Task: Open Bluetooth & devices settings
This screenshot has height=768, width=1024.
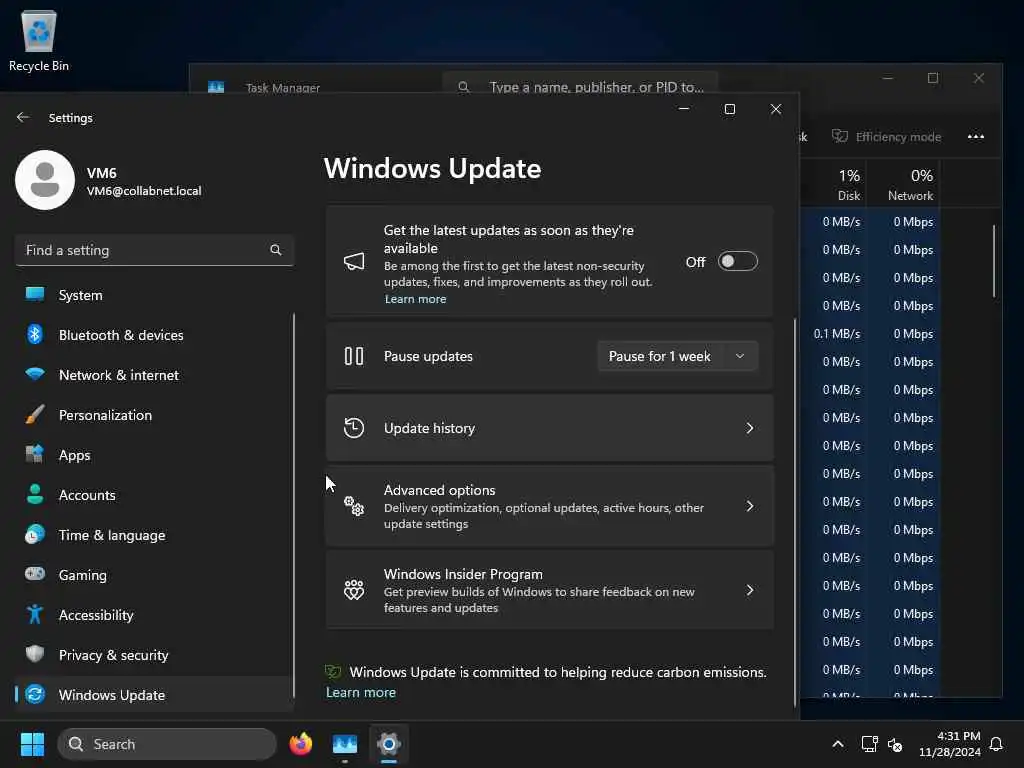Action: pyautogui.click(x=153, y=335)
